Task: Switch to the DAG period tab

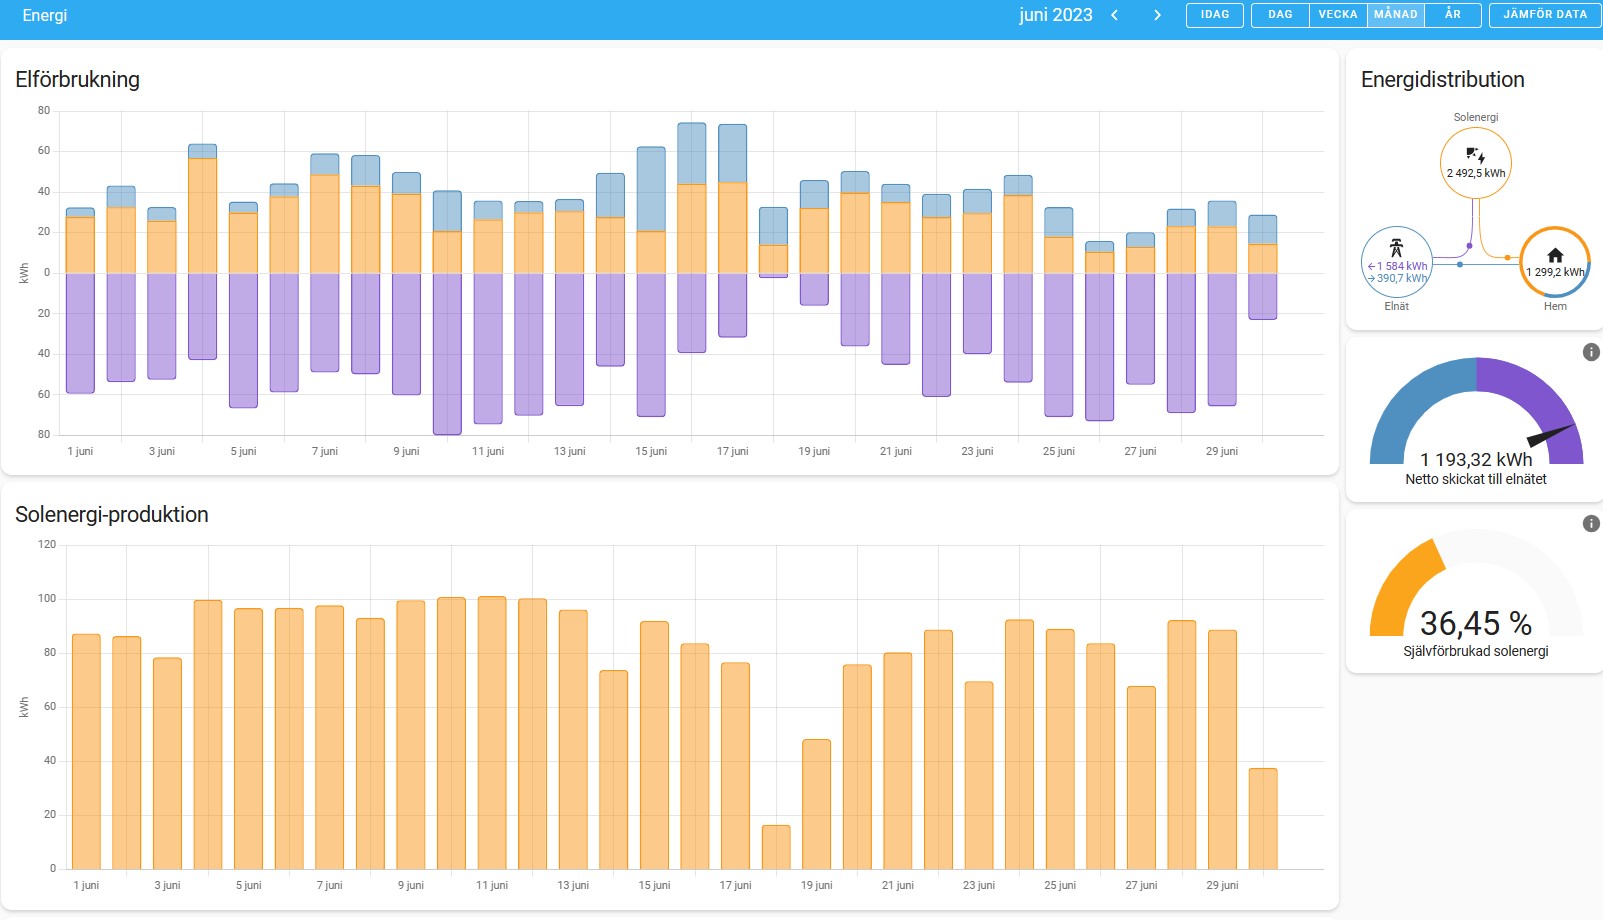Action: click(x=1280, y=15)
